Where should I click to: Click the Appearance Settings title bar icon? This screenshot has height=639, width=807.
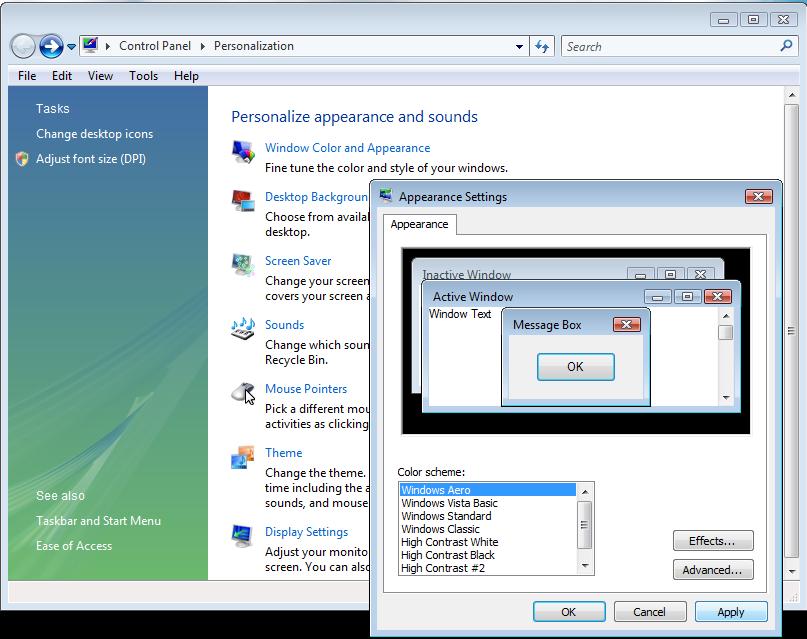tap(386, 196)
